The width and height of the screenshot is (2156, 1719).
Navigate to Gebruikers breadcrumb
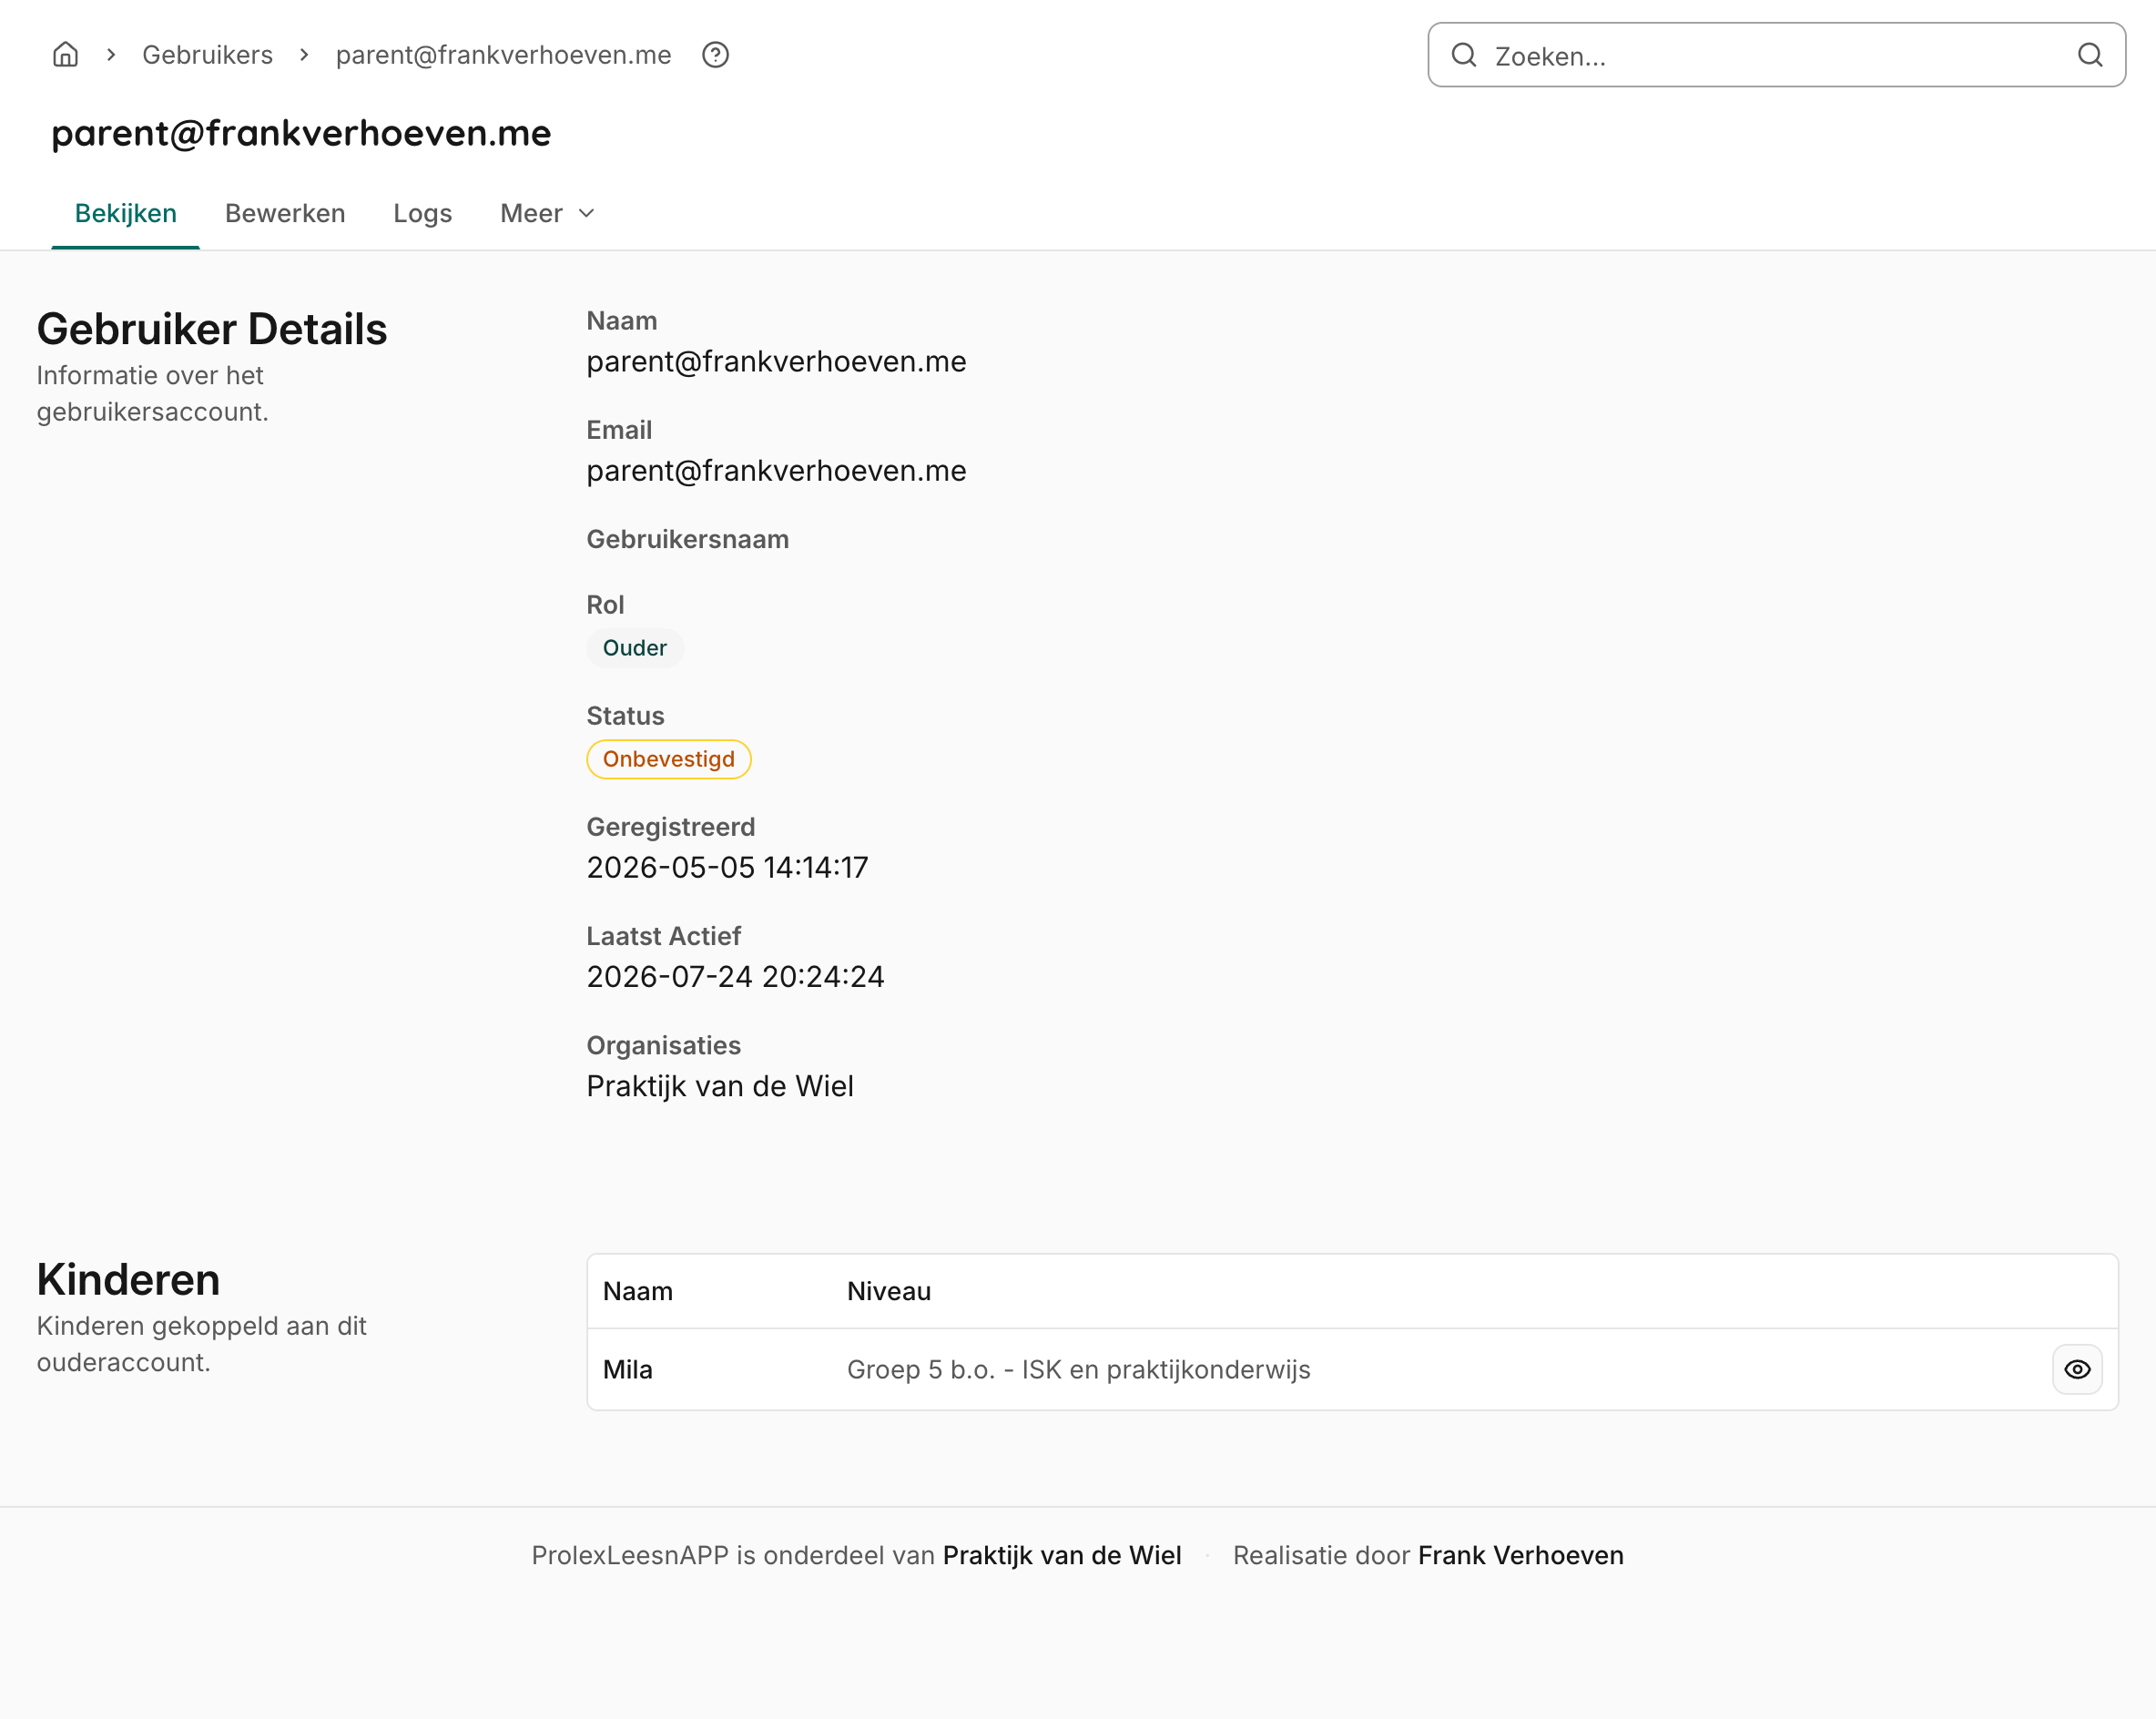tap(207, 55)
